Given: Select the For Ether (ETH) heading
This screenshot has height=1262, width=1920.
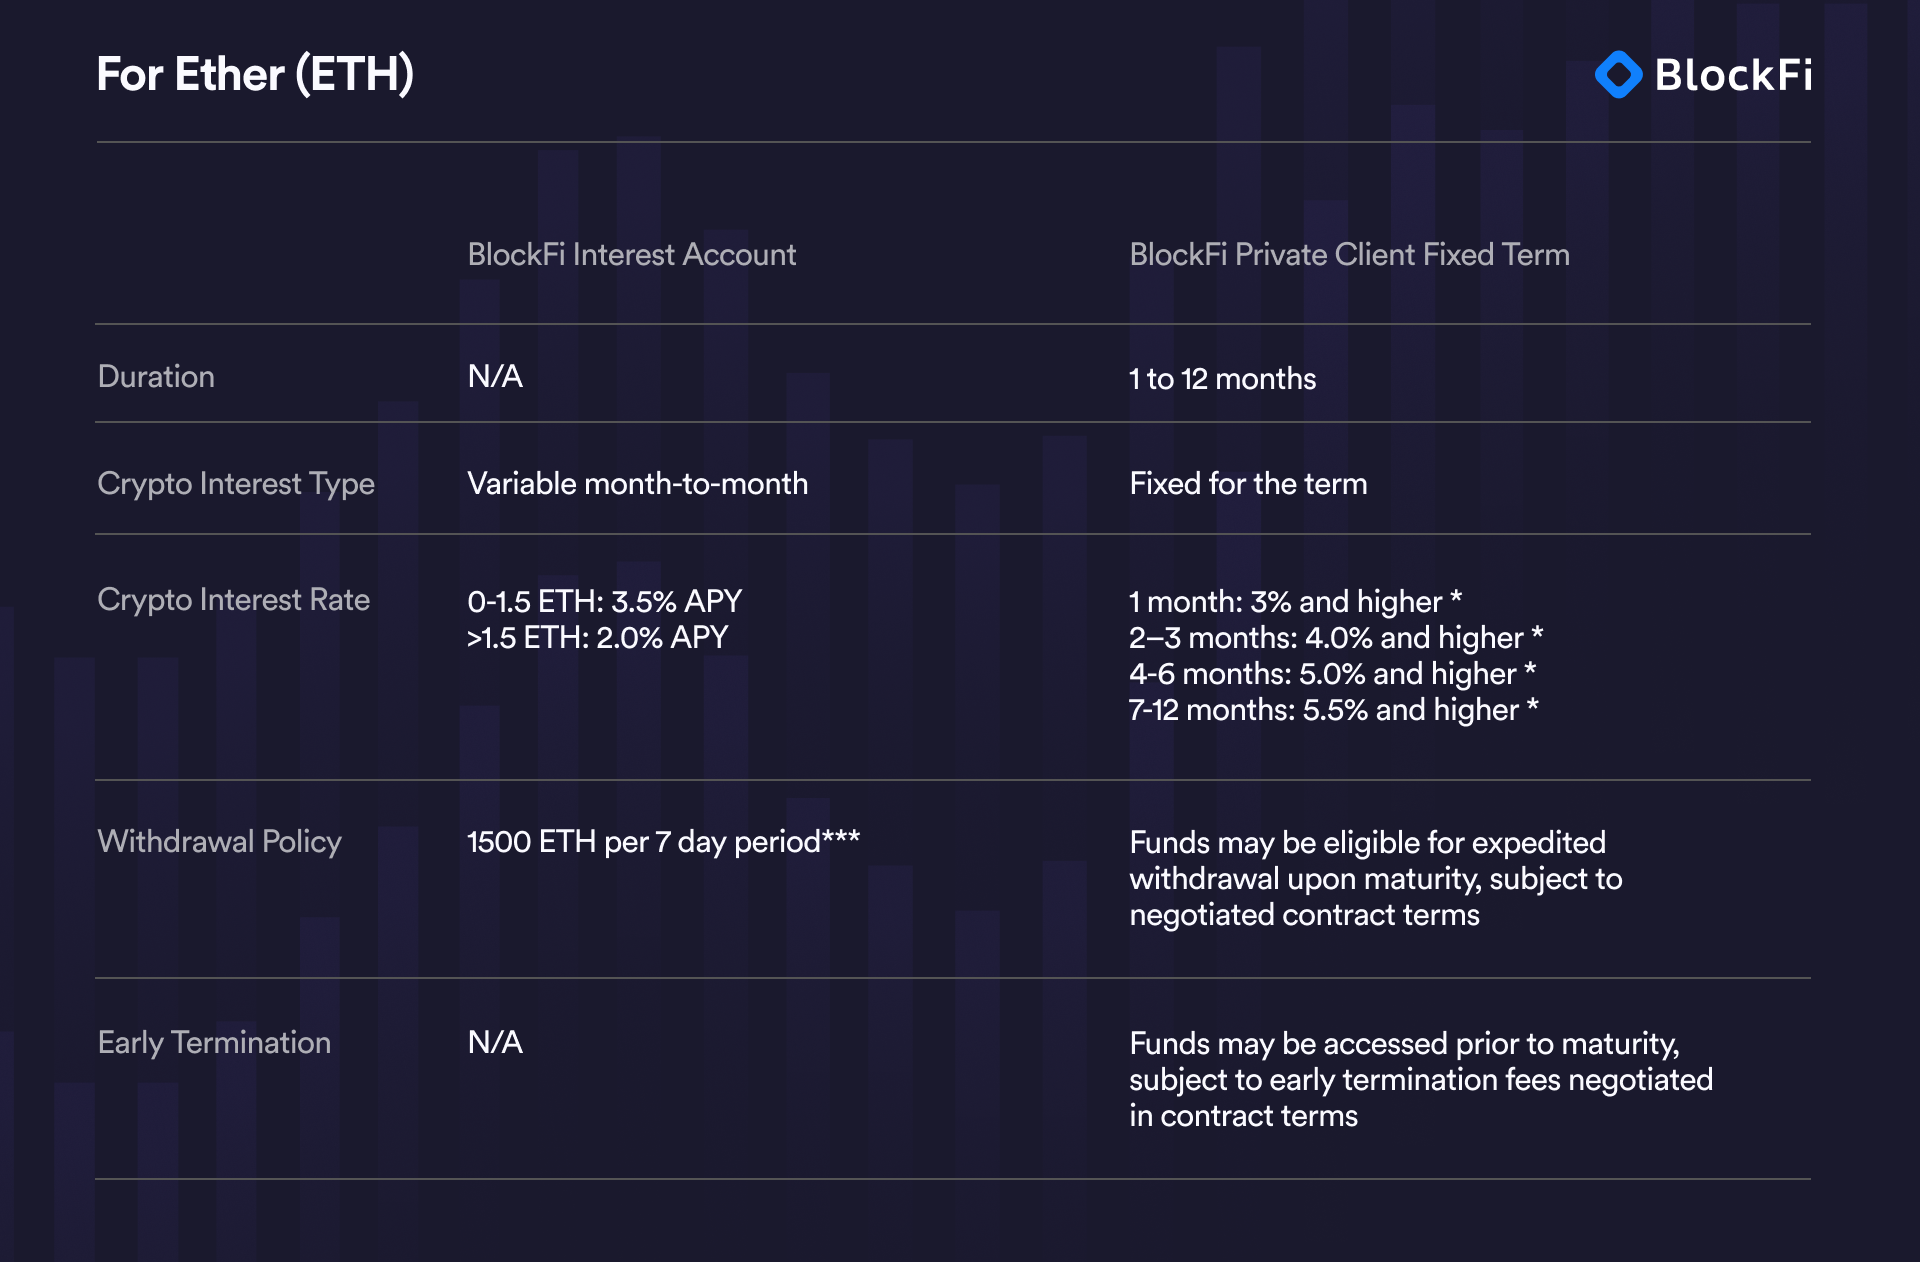Looking at the screenshot, I should pyautogui.click(x=255, y=75).
